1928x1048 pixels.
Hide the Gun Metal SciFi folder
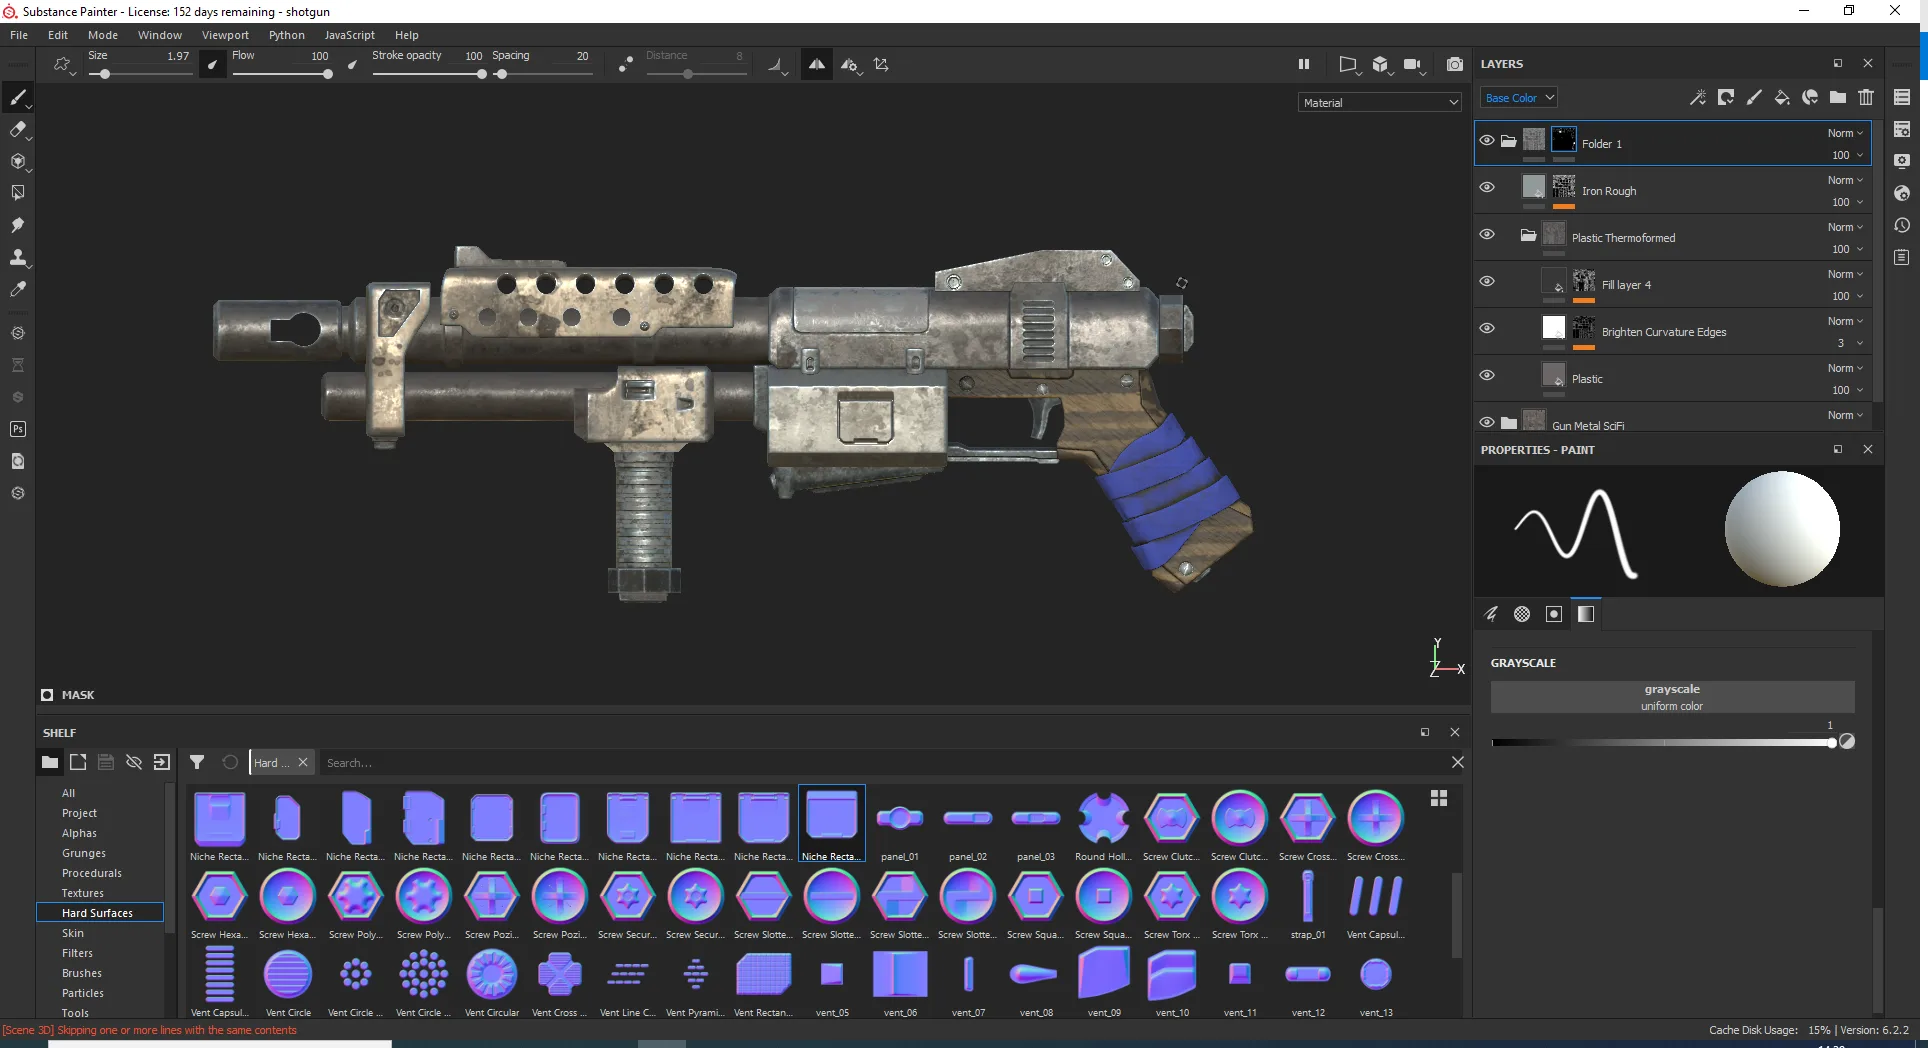tap(1487, 422)
